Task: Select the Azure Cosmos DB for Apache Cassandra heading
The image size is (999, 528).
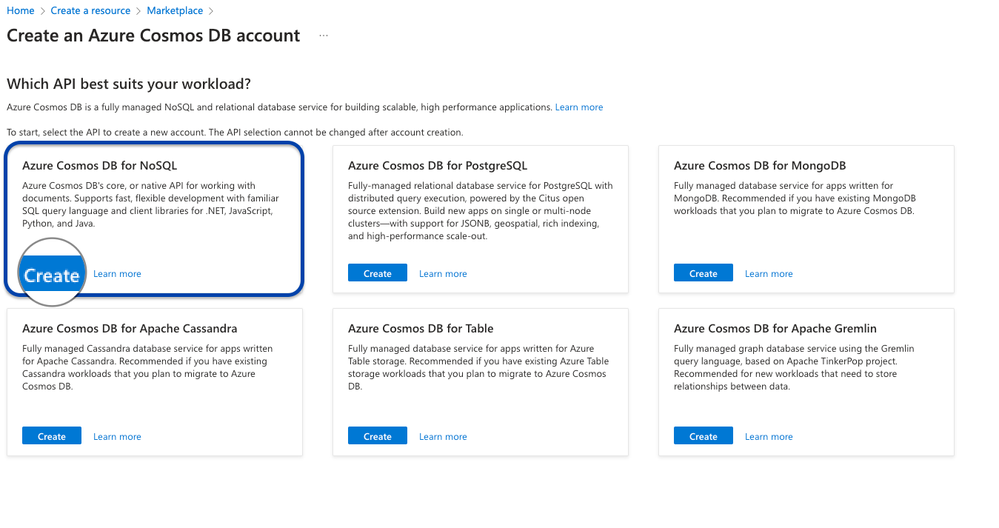Action: pyautogui.click(x=129, y=329)
